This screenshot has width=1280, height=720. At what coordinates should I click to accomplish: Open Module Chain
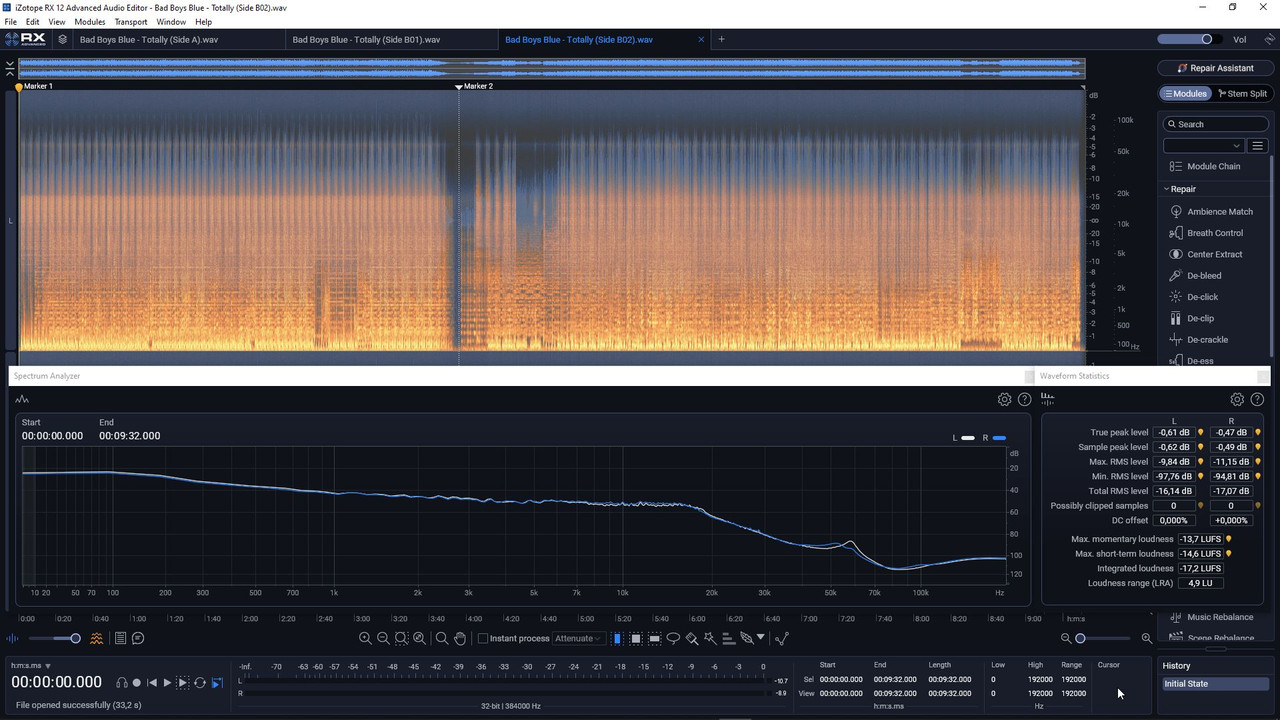(1205, 166)
